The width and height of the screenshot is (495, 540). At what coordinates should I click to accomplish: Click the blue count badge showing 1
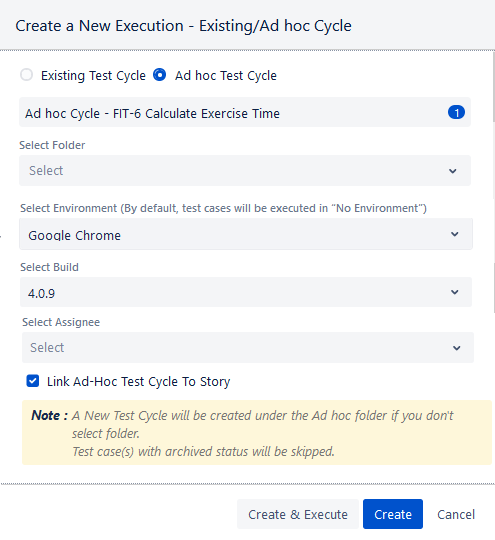(x=456, y=113)
